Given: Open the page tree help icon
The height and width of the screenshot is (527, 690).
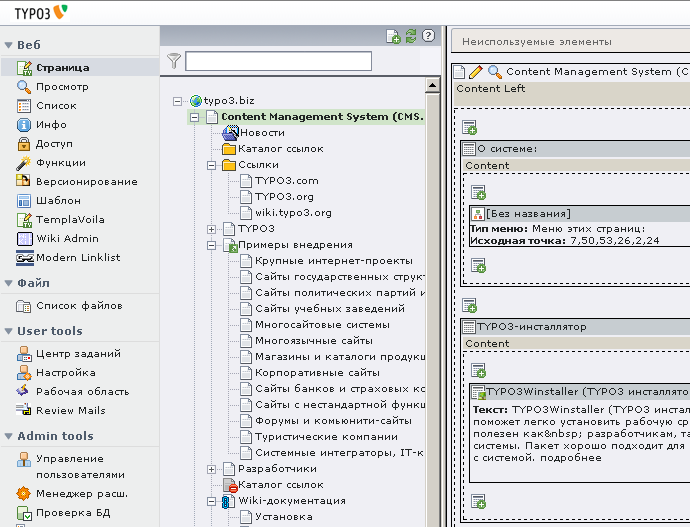Looking at the screenshot, I should coord(428,36).
